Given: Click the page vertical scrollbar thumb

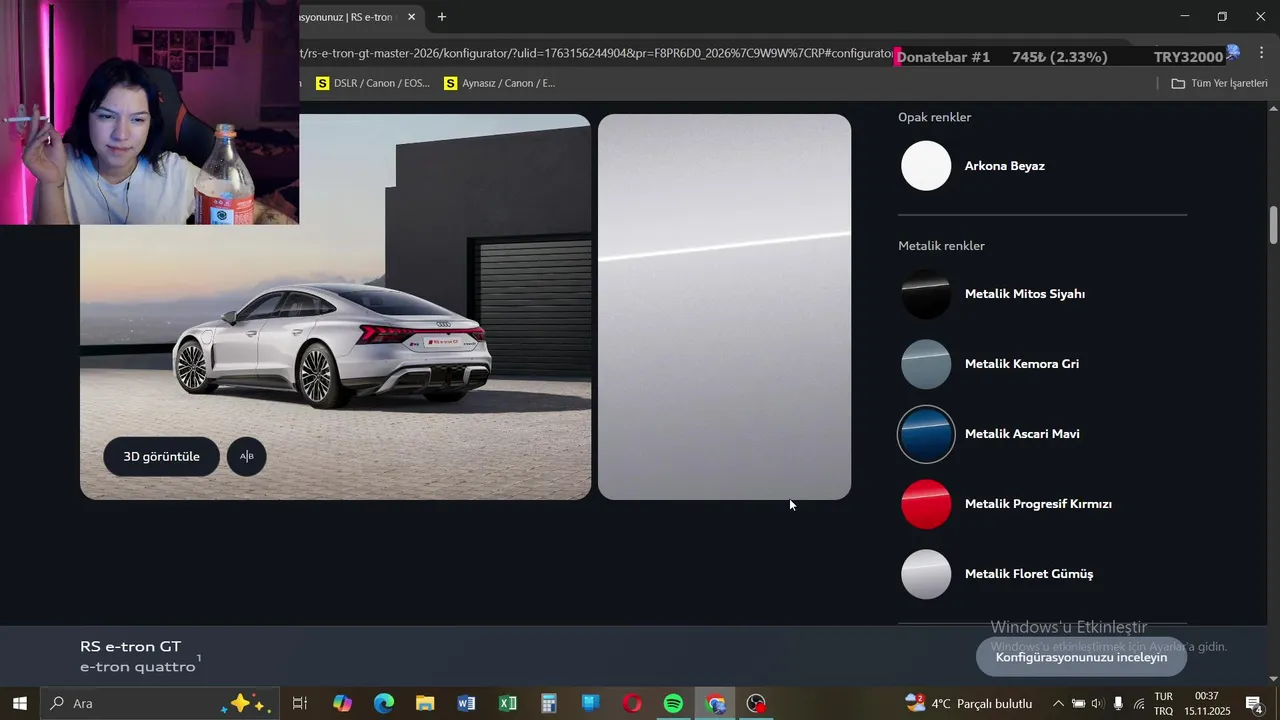Looking at the screenshot, I should click(1273, 224).
